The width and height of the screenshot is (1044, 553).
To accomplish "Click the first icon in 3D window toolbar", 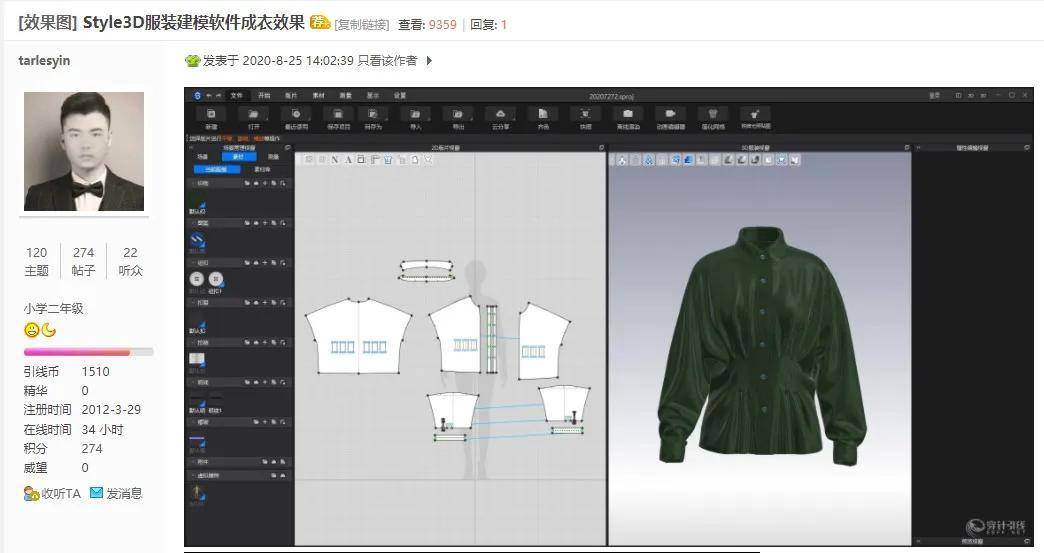I will pyautogui.click(x=621, y=160).
